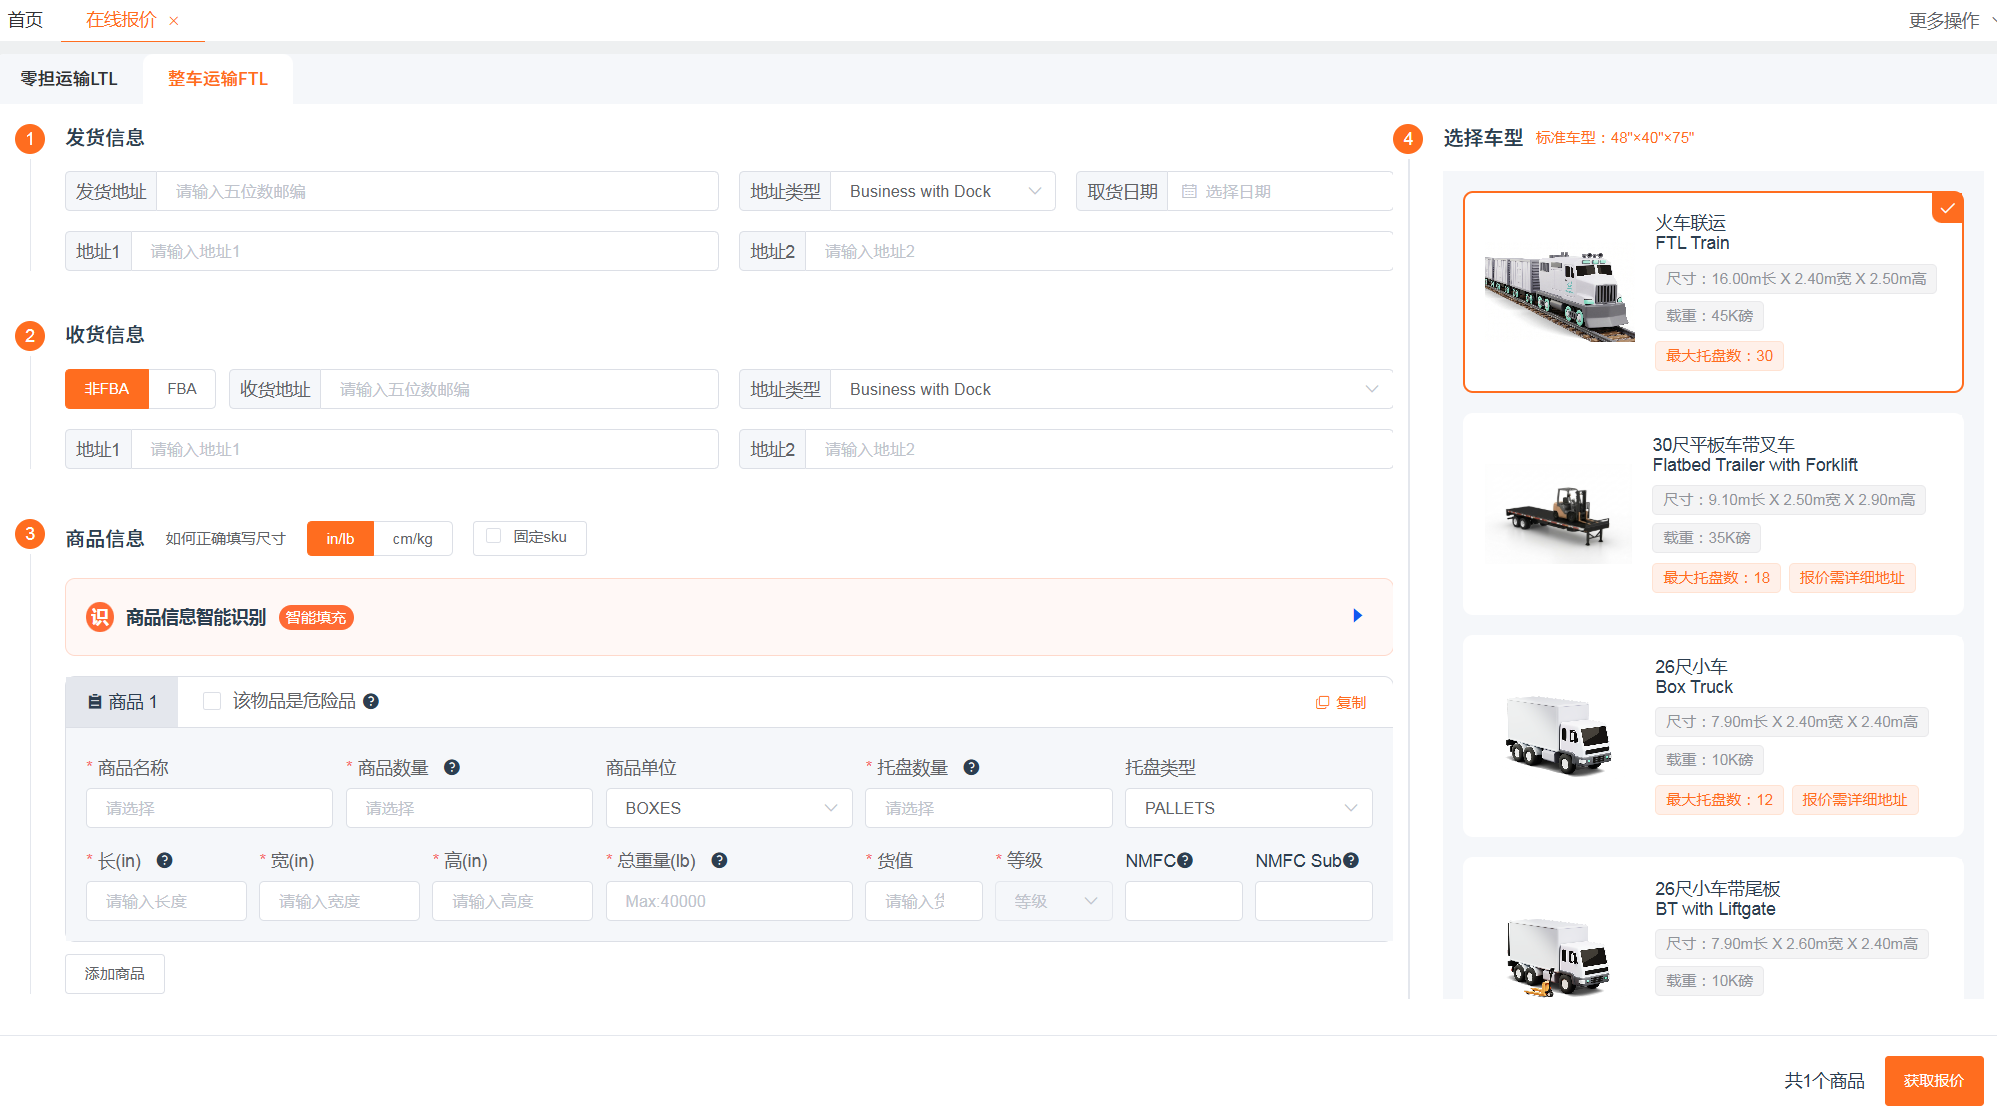This screenshot has width=1997, height=1118.
Task: Open the 等级 dropdown
Action: 1054,901
